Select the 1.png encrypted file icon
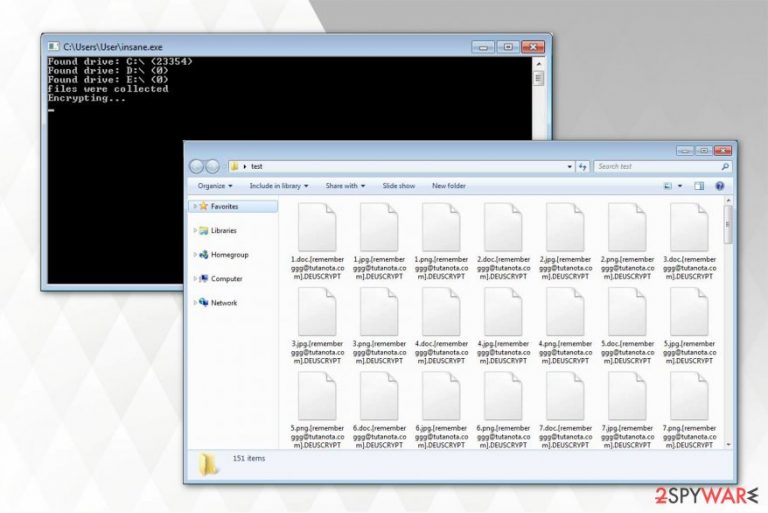Image resolution: width=768 pixels, height=513 pixels. pyautogui.click(x=441, y=227)
